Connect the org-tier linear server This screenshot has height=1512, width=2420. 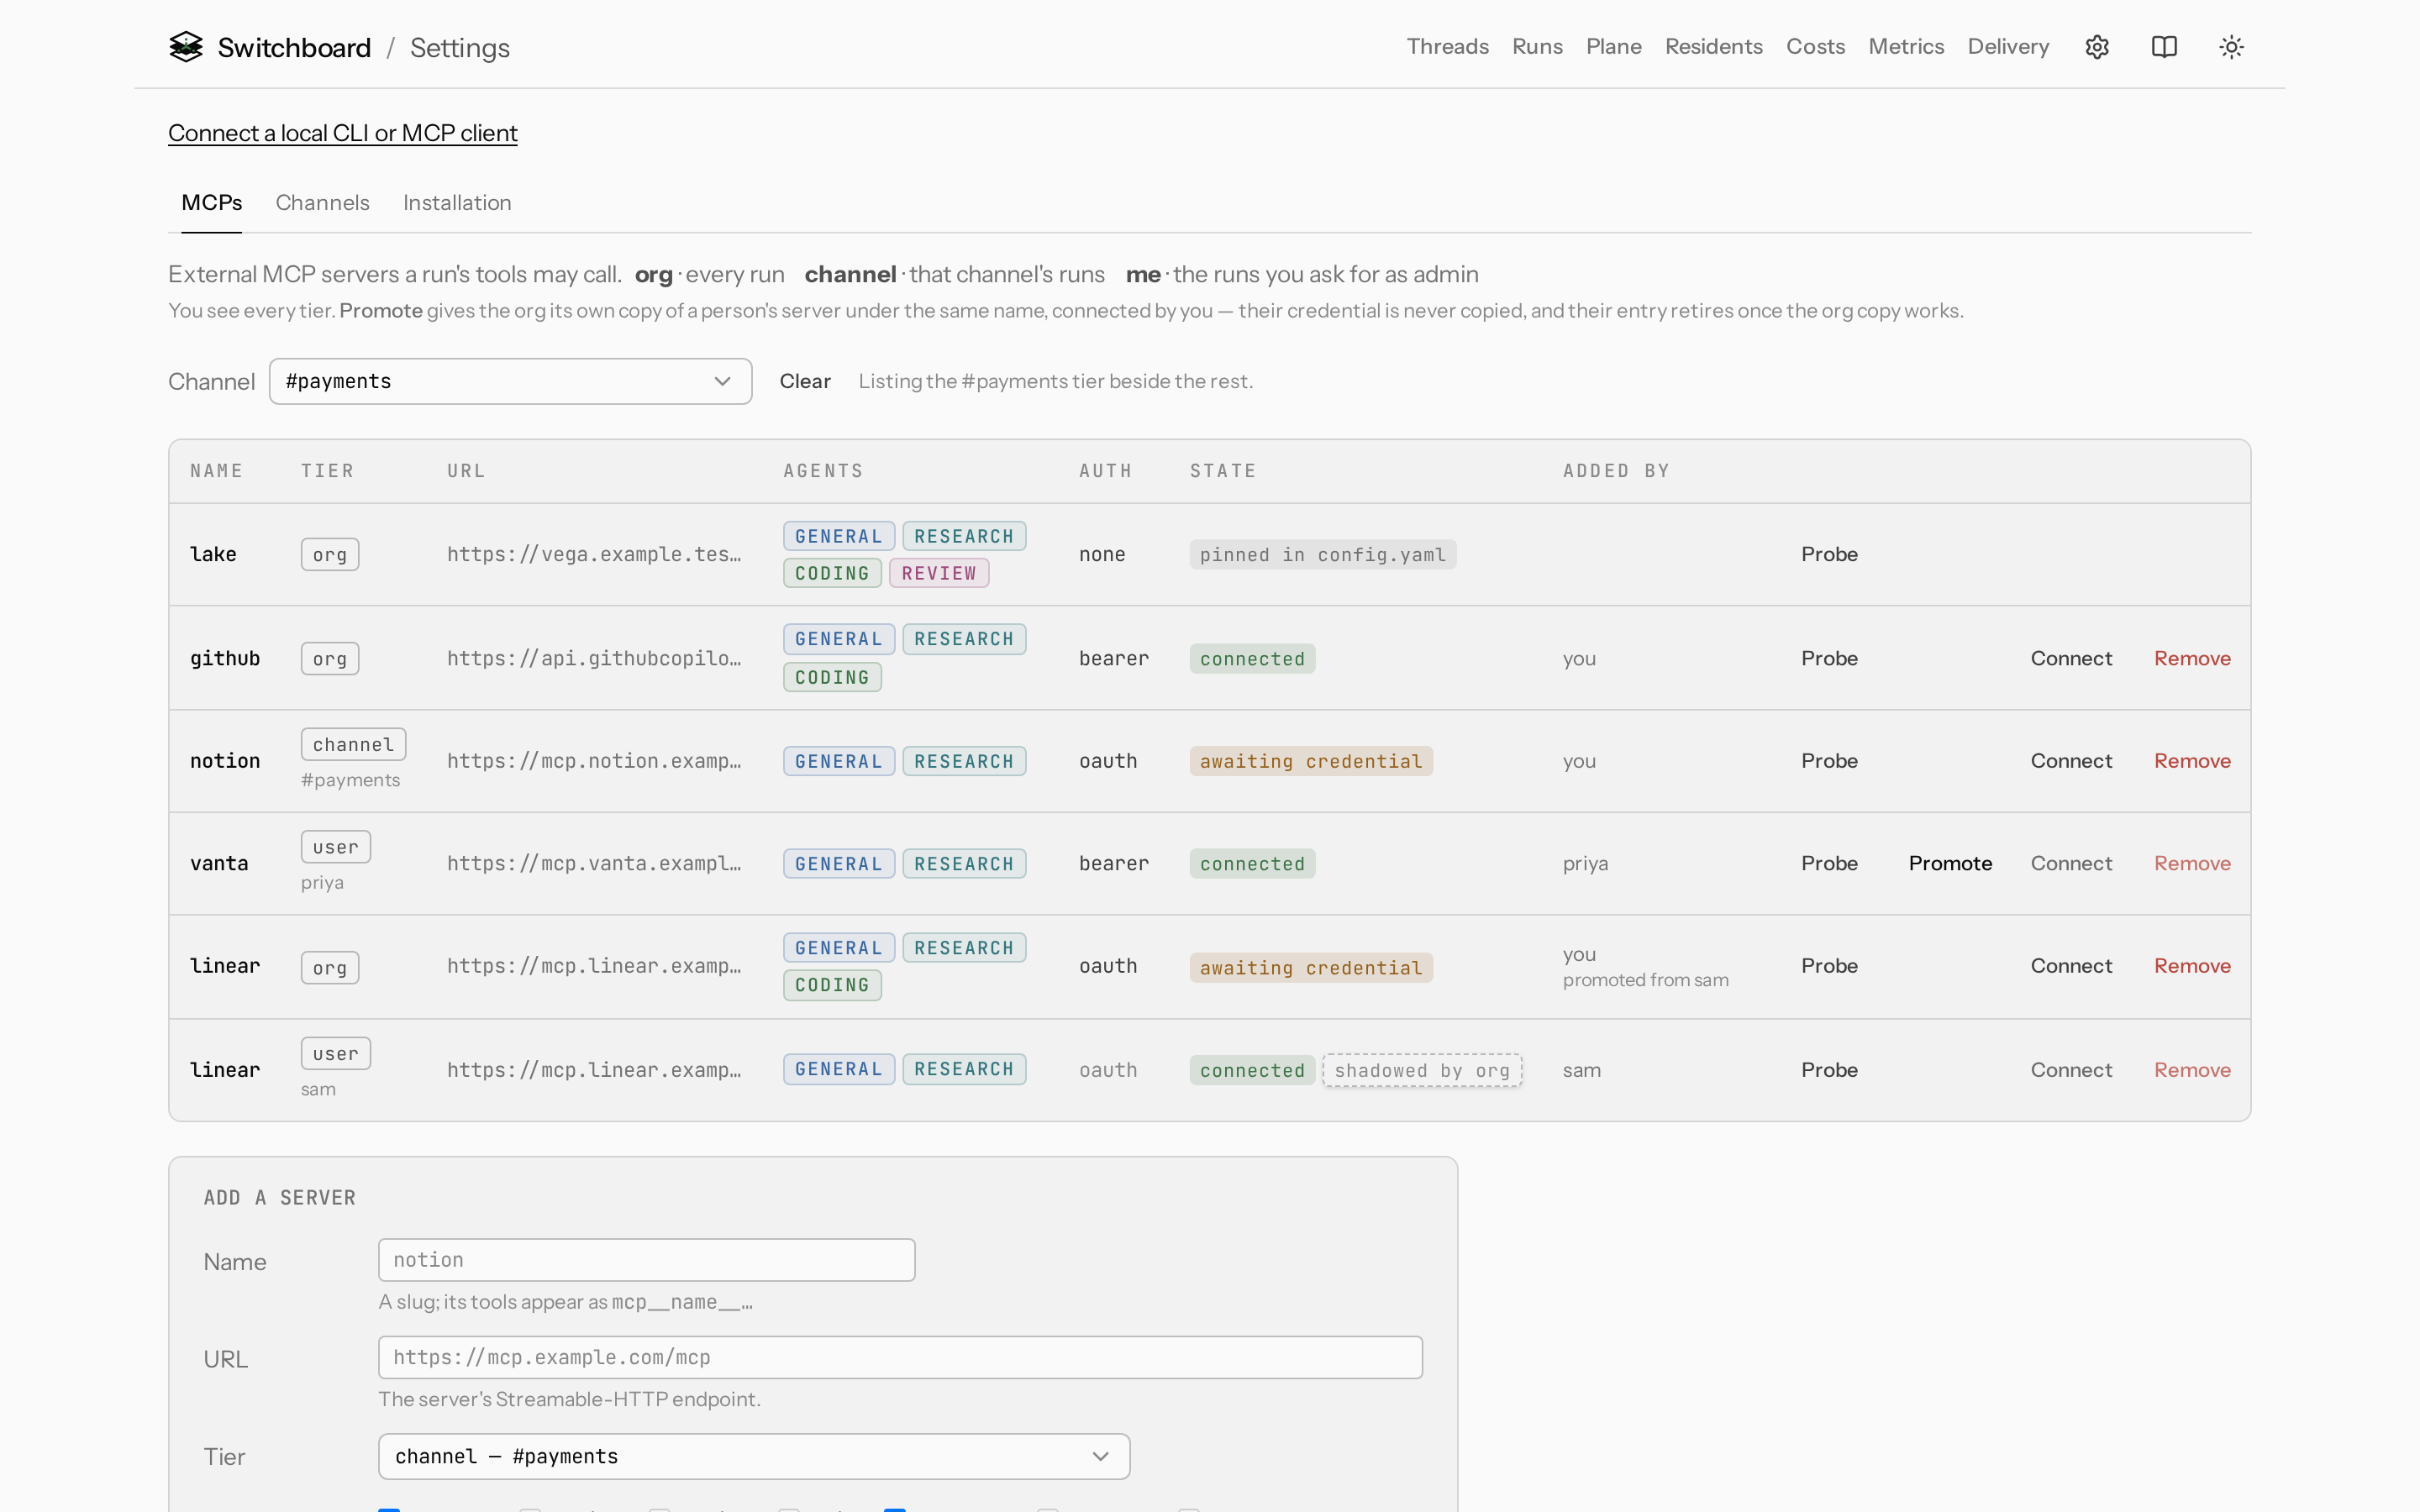tap(2071, 966)
